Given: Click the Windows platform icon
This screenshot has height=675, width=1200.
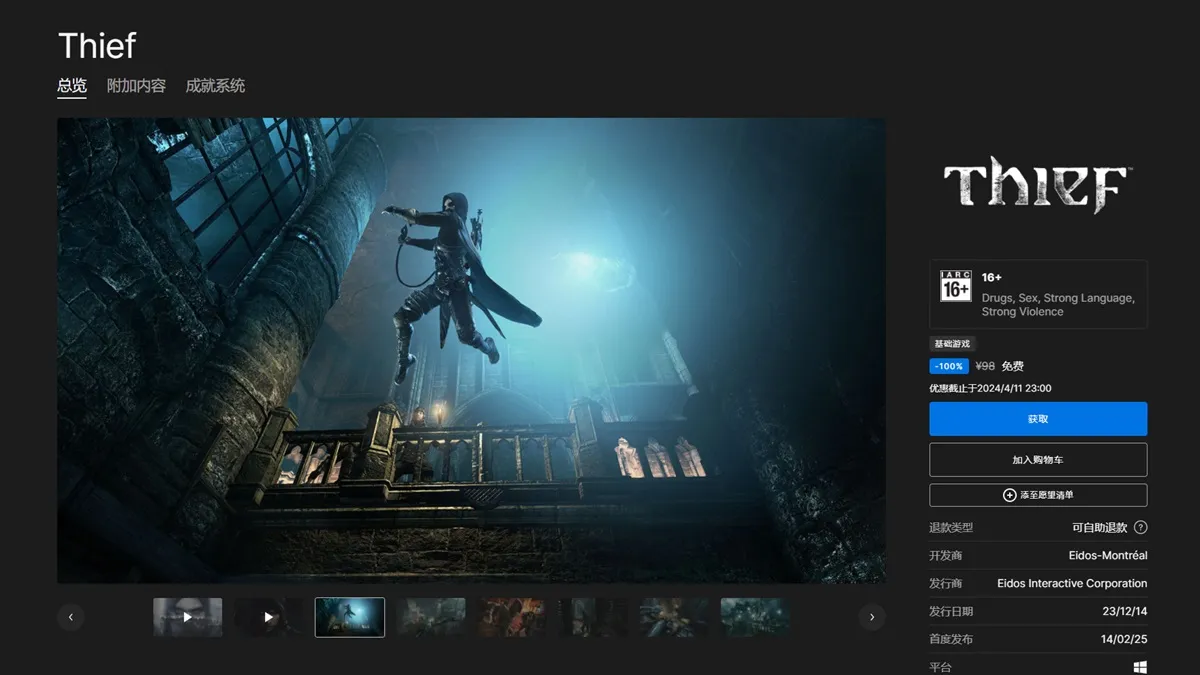Looking at the screenshot, I should point(1140,667).
